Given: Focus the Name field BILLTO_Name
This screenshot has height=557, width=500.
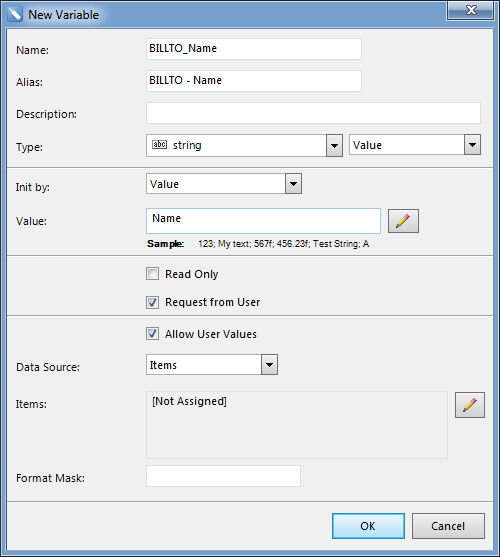Looking at the screenshot, I should coord(254,49).
